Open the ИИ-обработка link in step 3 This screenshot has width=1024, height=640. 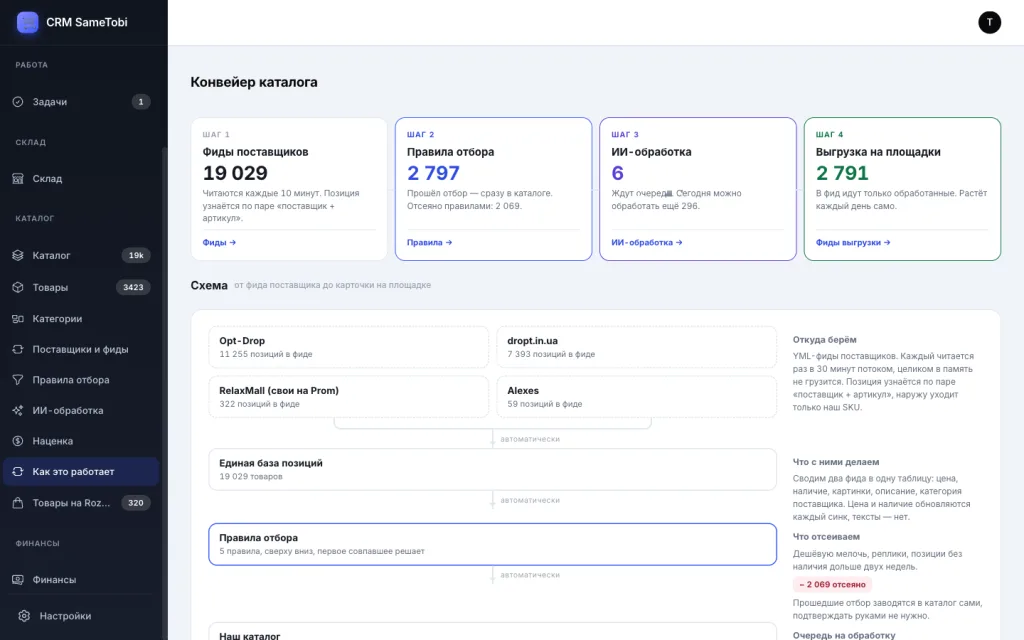pos(647,242)
